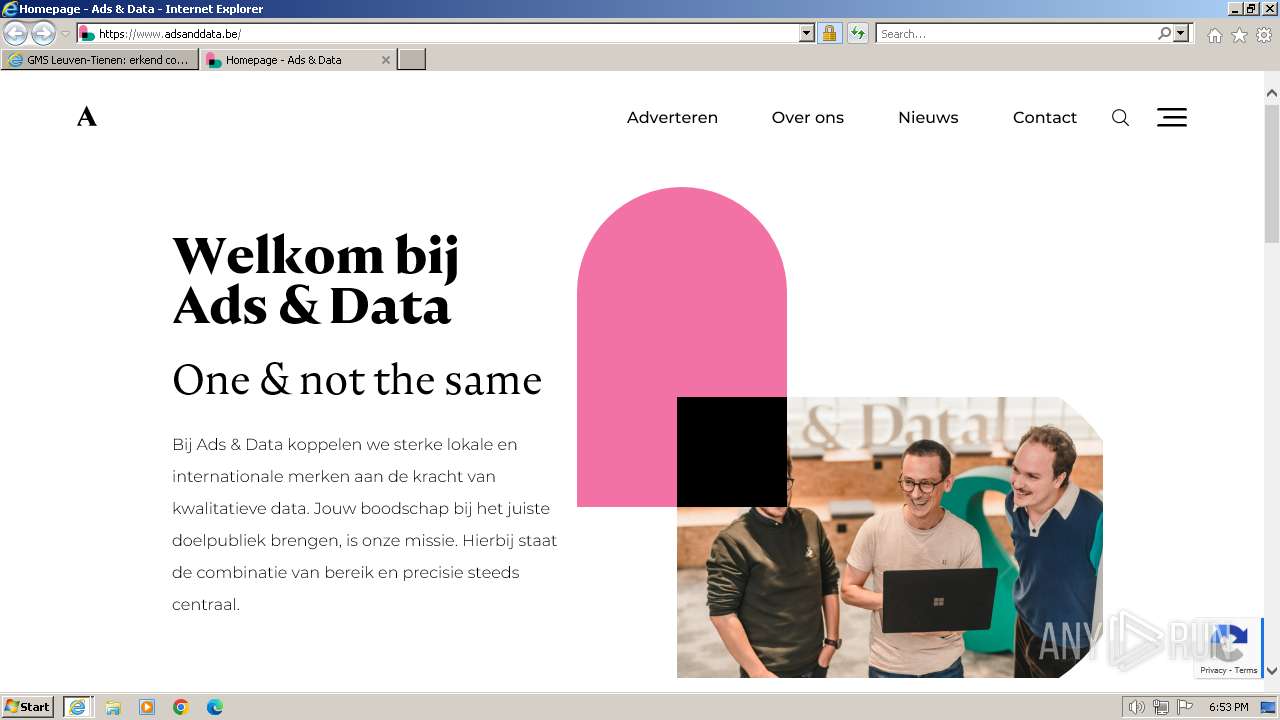Screen dimensions: 1280x720
Task: Open the browser home icon
Action: point(1214,35)
